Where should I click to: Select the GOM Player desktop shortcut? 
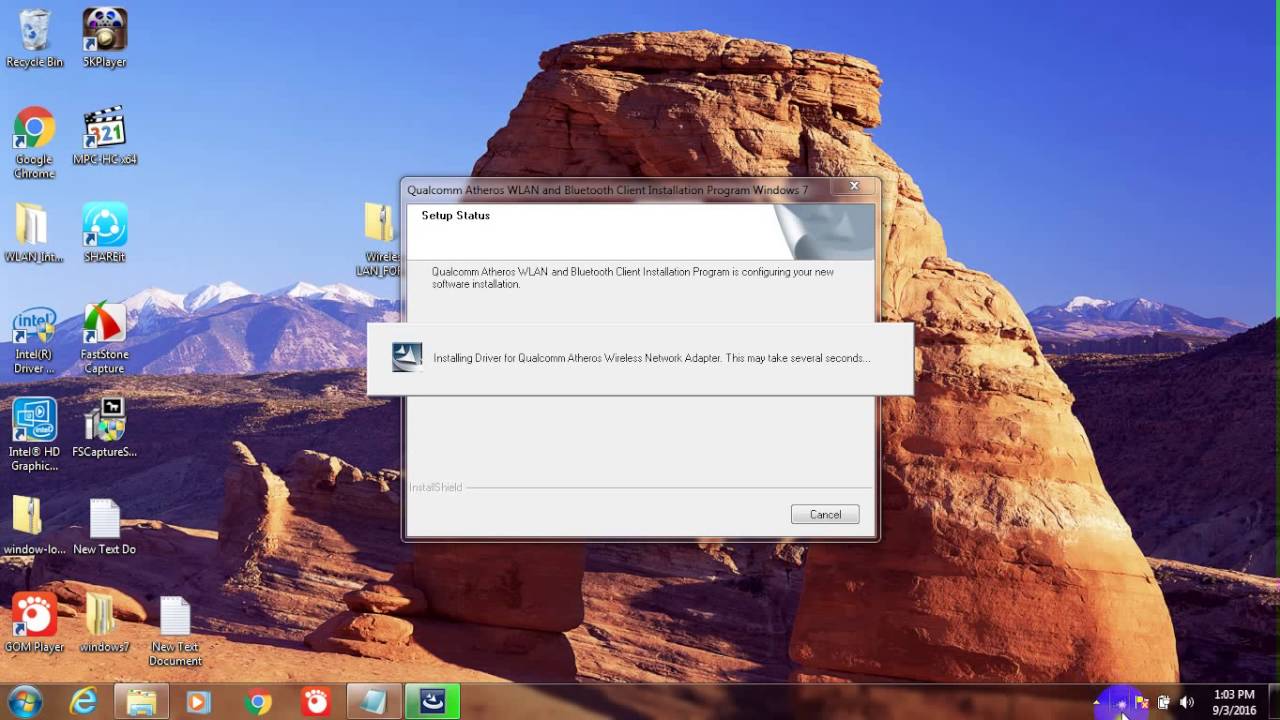coord(34,623)
